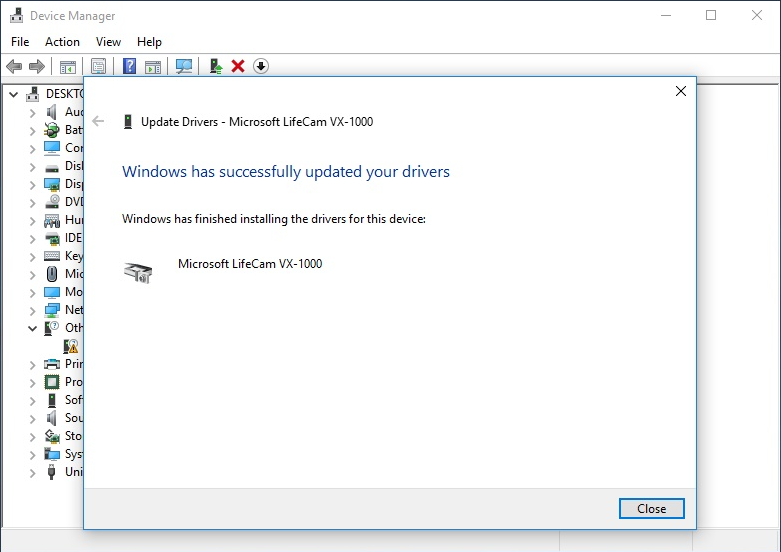Select the Print queues printer icon
Viewport: 781px width, 552px height.
(x=52, y=364)
